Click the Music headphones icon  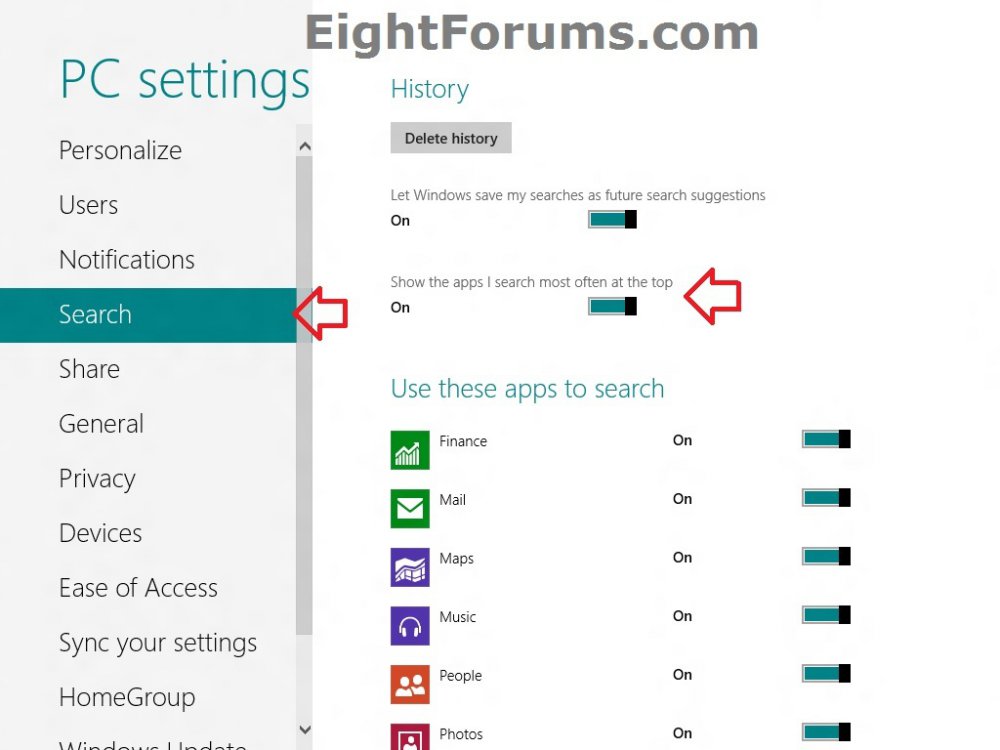[x=410, y=626]
